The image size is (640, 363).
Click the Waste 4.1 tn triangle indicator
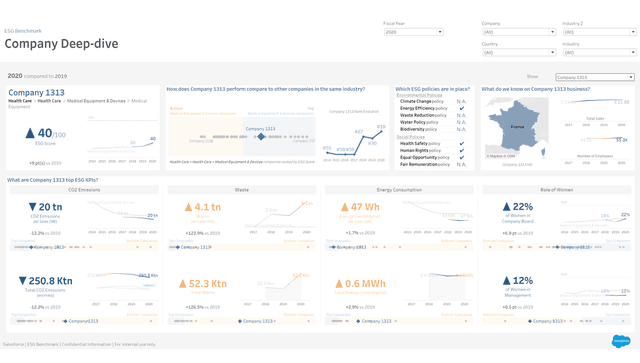click(188, 207)
